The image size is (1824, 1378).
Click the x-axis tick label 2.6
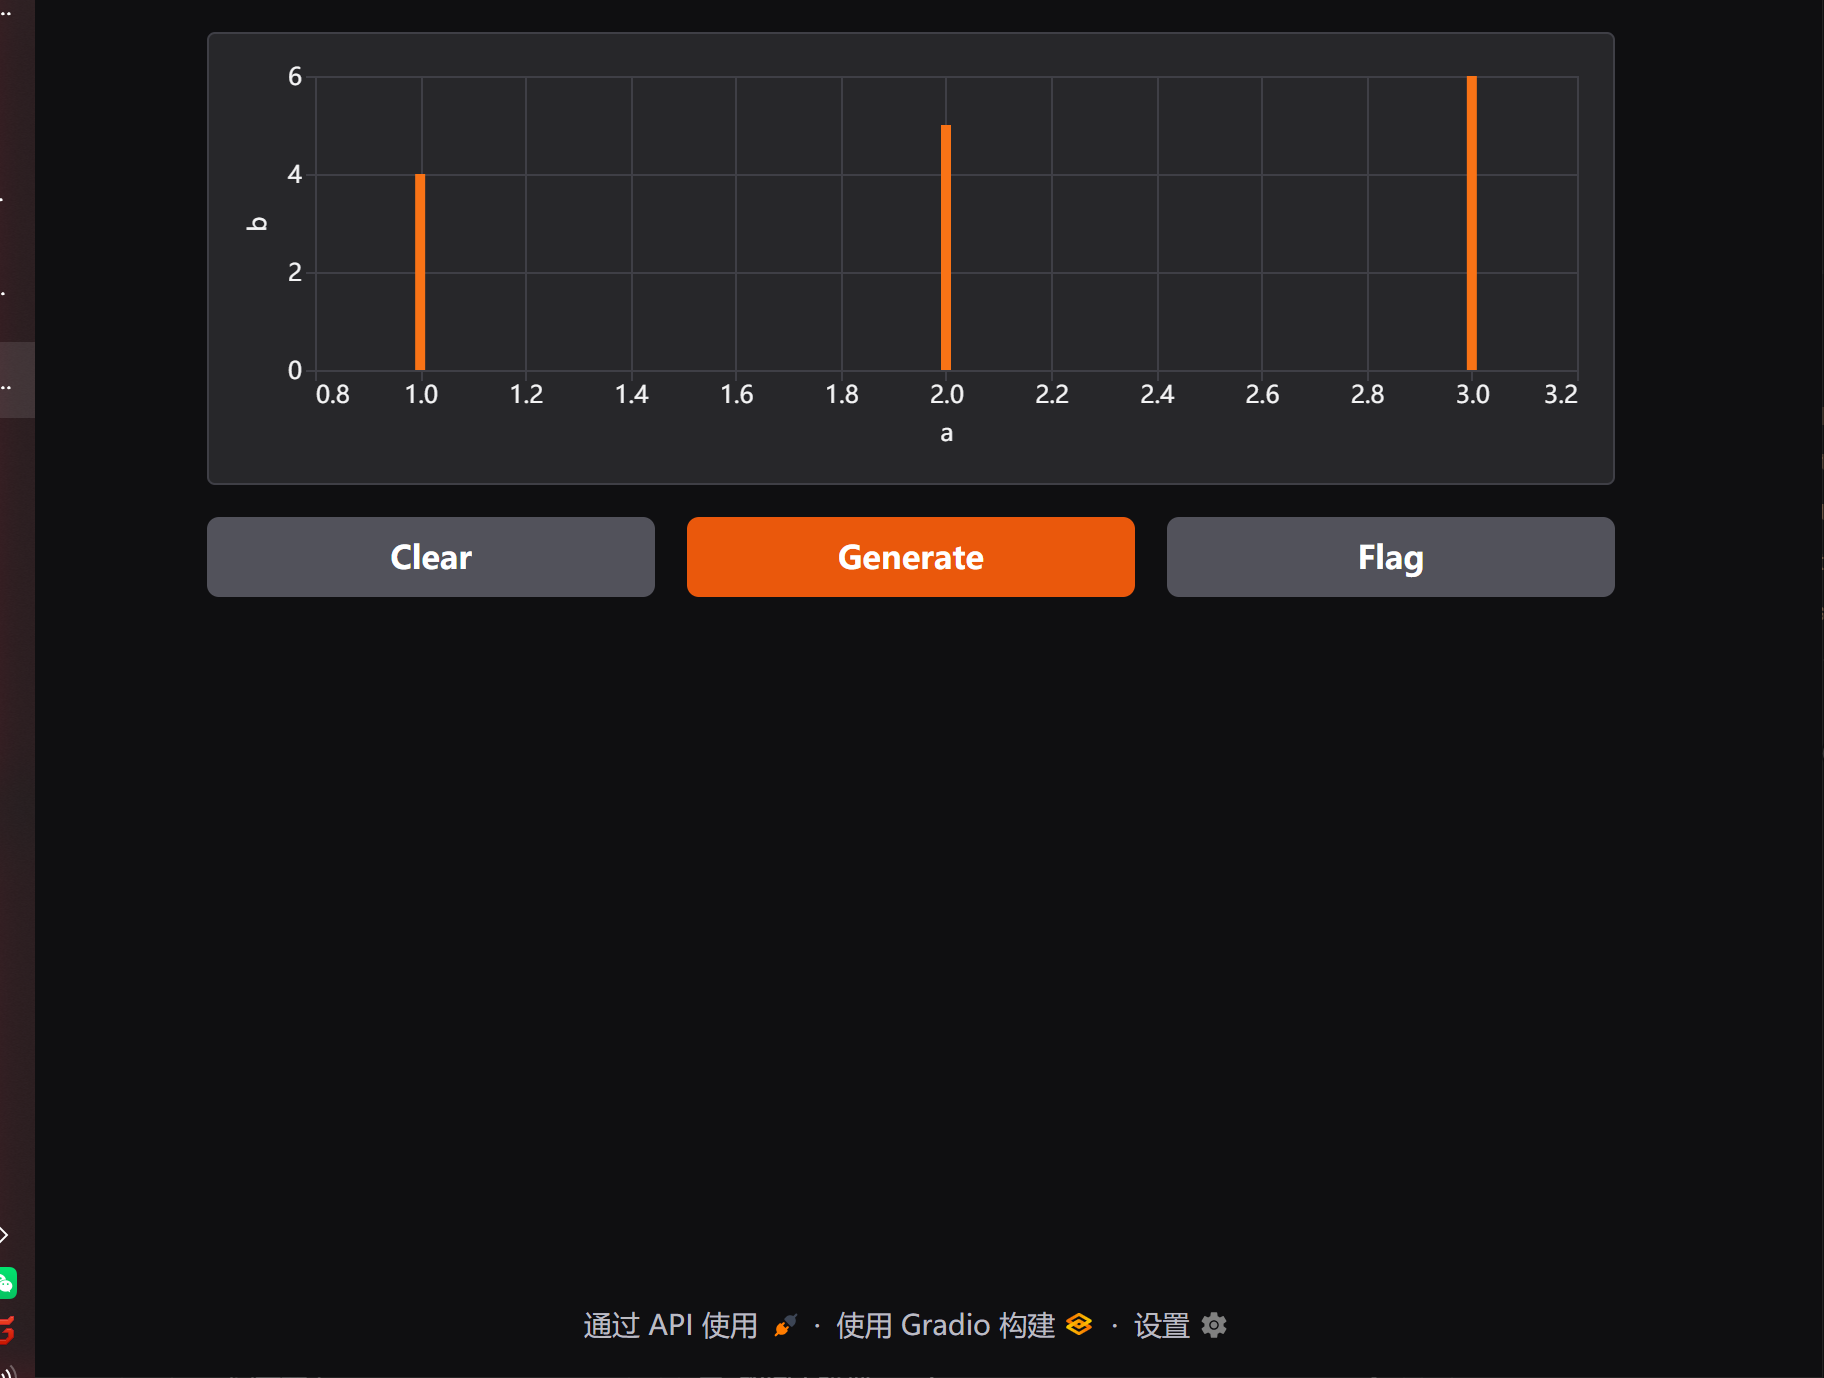click(x=1262, y=394)
